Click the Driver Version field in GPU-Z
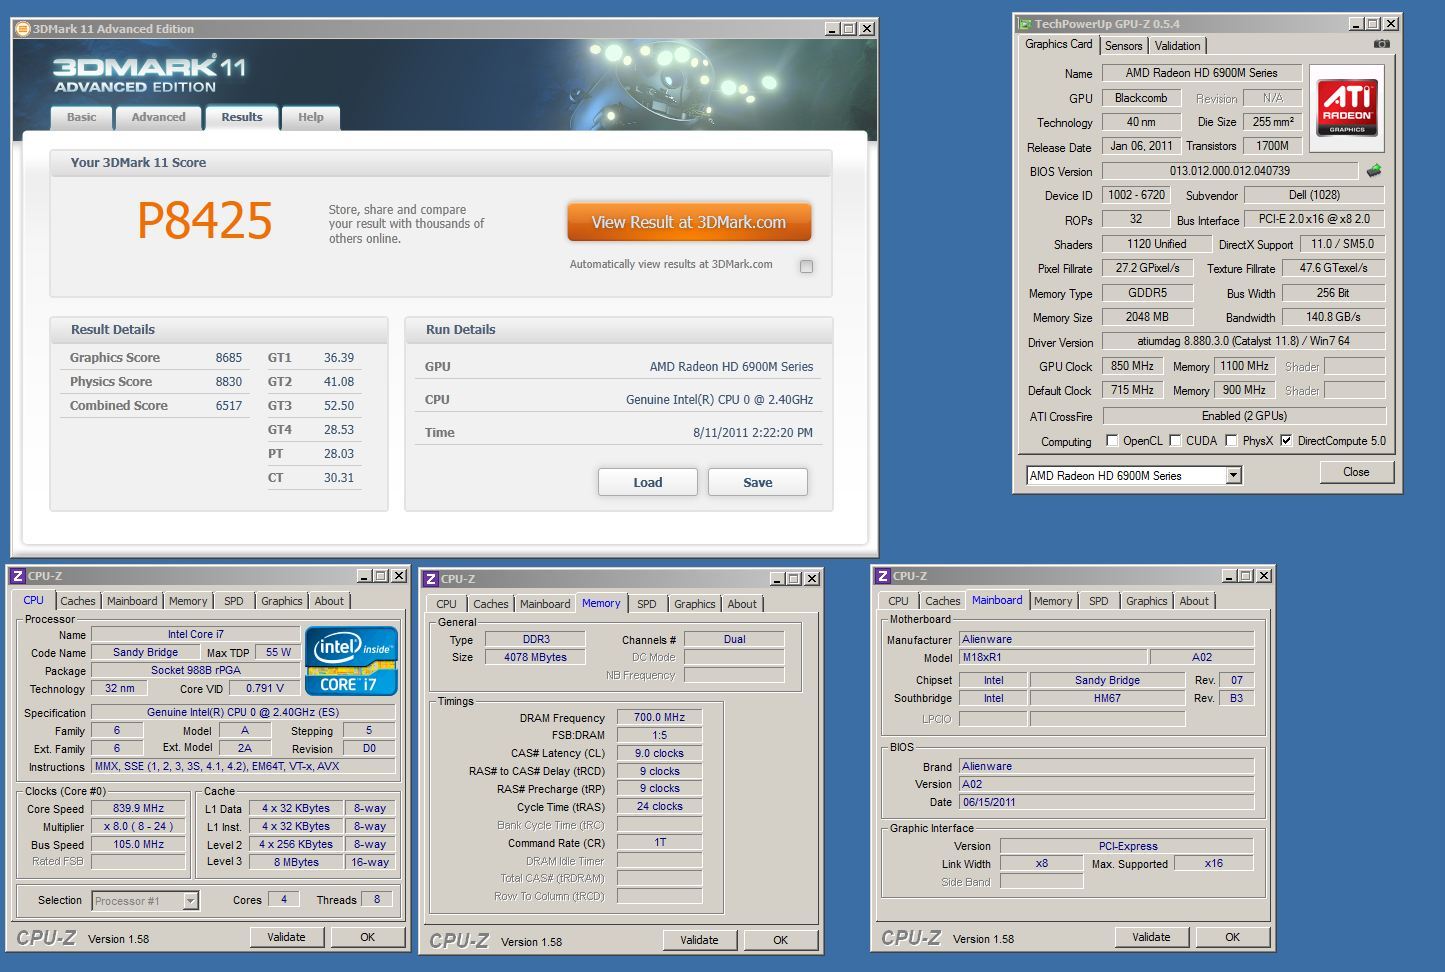The width and height of the screenshot is (1445, 972). 1243,341
